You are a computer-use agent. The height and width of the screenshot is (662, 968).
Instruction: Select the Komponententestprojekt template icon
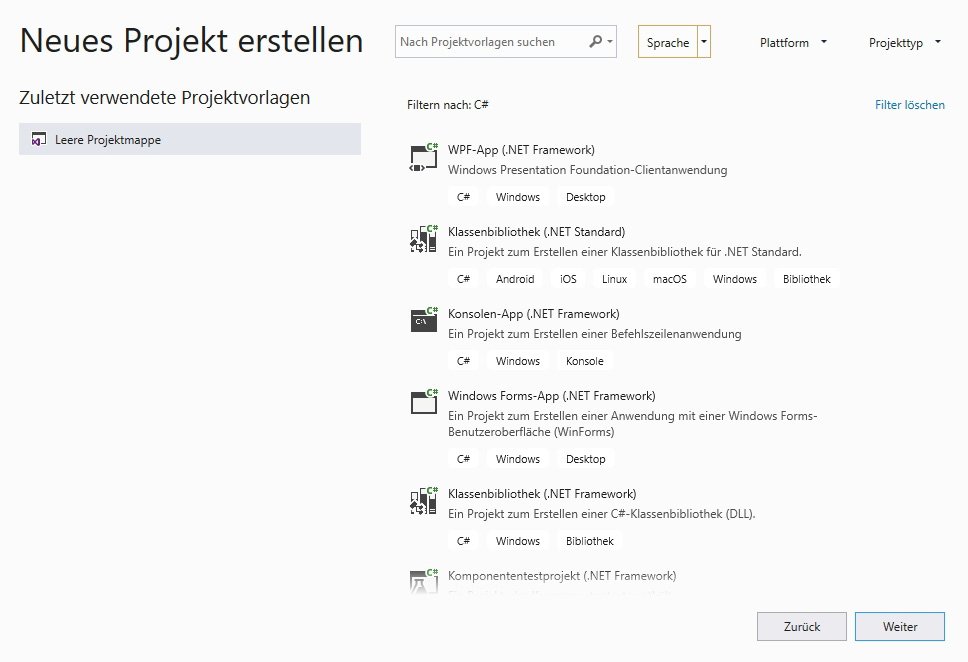click(422, 582)
